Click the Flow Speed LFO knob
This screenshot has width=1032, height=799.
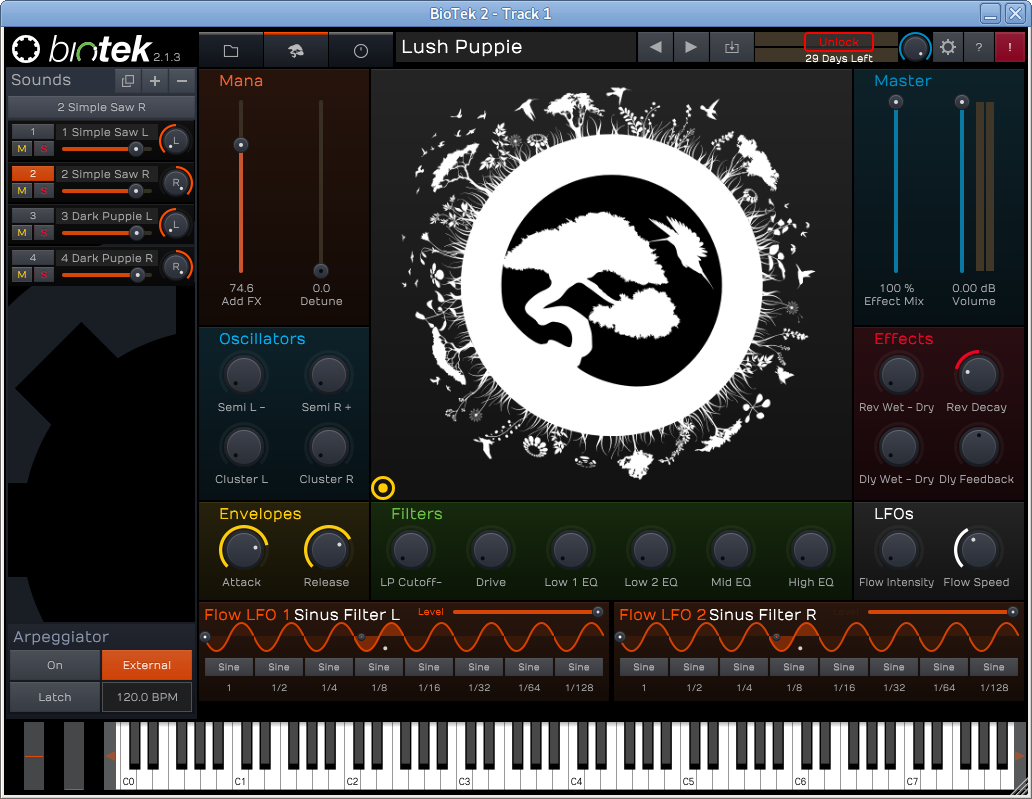click(x=977, y=550)
